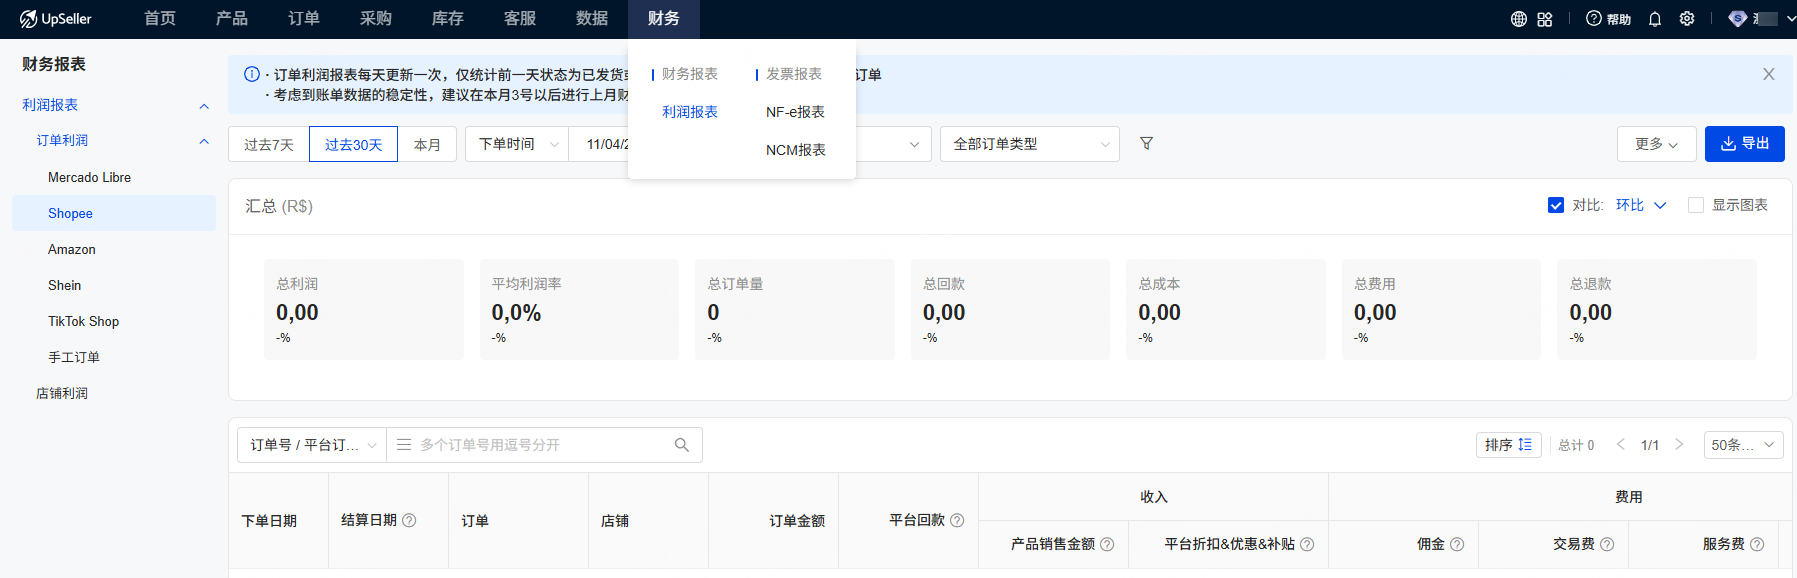This screenshot has height=578, width=1797.
Task: Open the 首页 menu
Action: coord(160,19)
